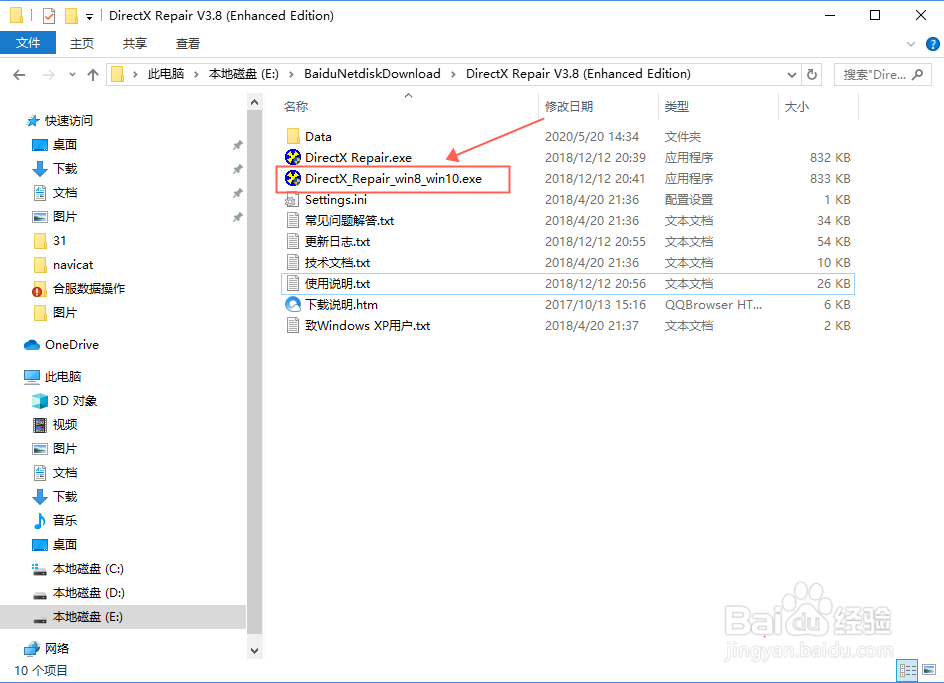Image resolution: width=944 pixels, height=683 pixels.
Task: Pin toggle beside 文档 in quick access
Action: pos(238,193)
